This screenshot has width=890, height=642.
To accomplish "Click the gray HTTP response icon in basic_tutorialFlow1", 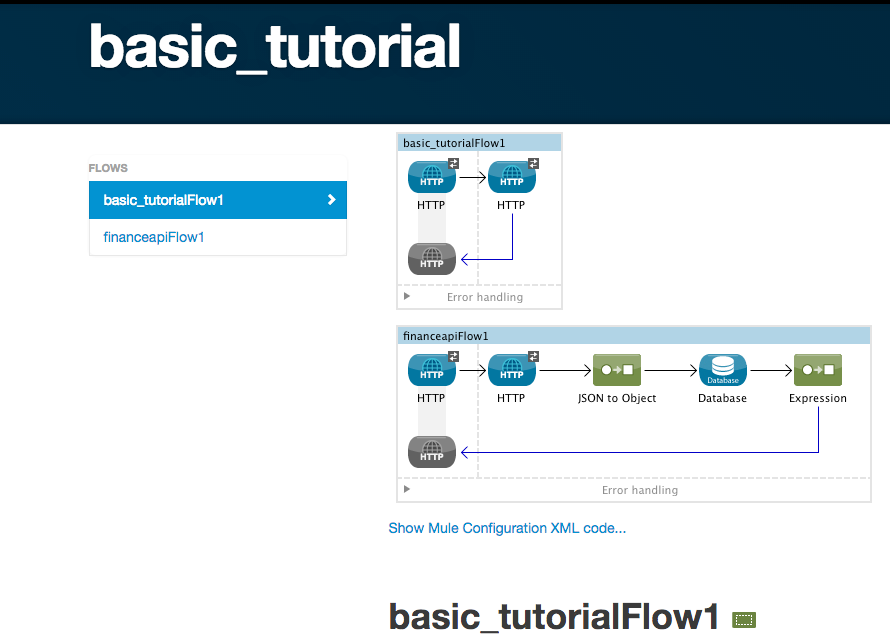I will [x=432, y=259].
